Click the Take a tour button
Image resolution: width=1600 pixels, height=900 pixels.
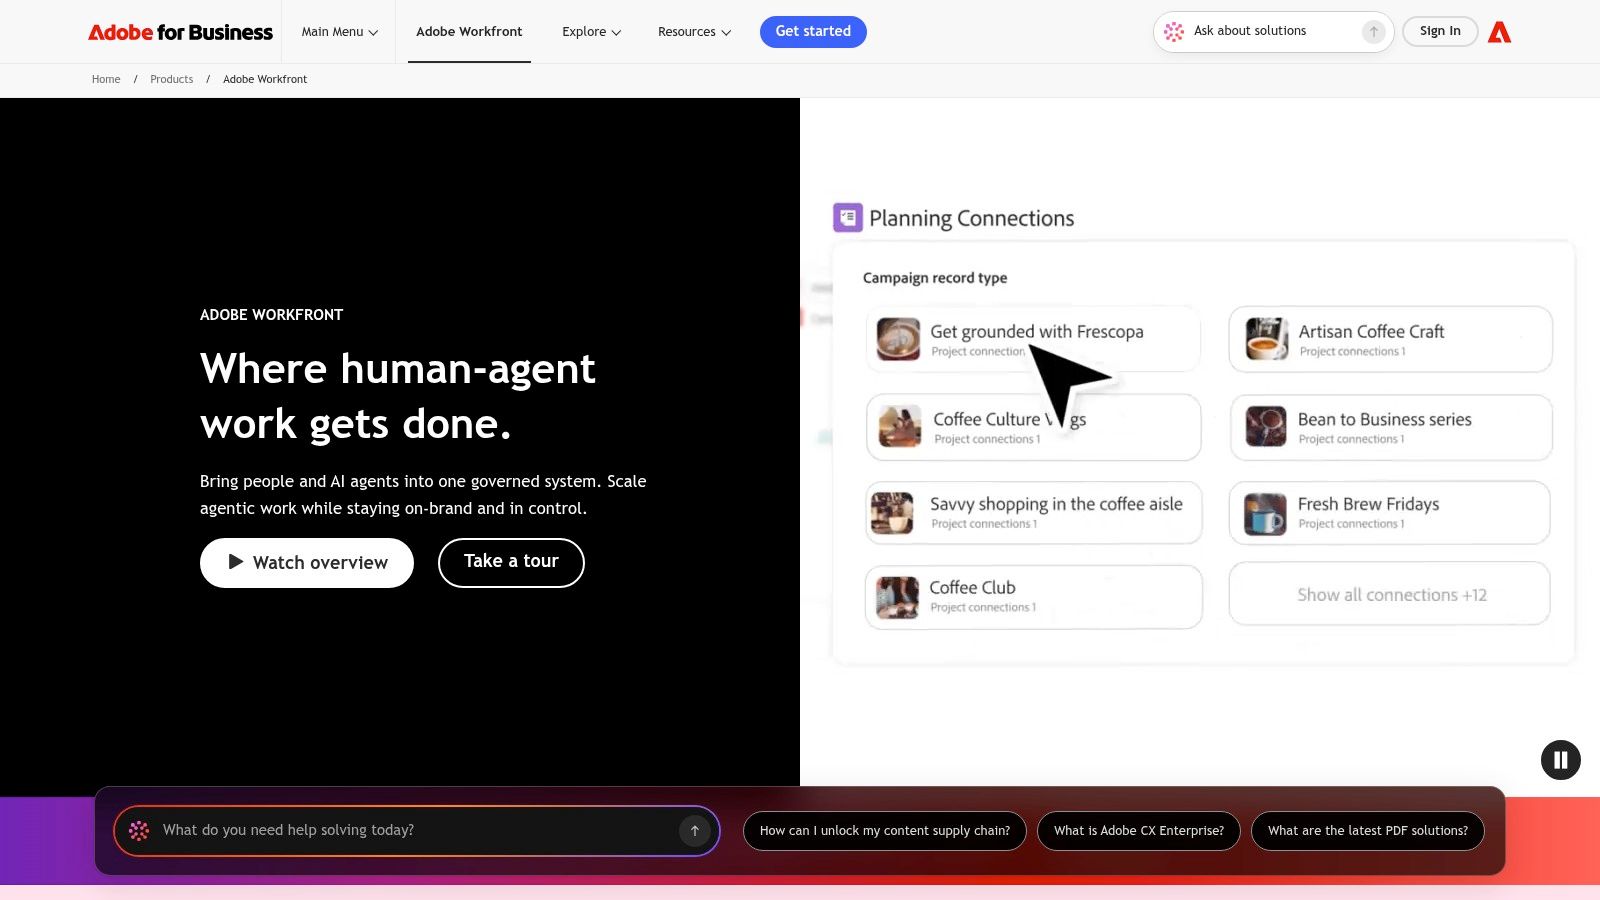pyautogui.click(x=511, y=562)
